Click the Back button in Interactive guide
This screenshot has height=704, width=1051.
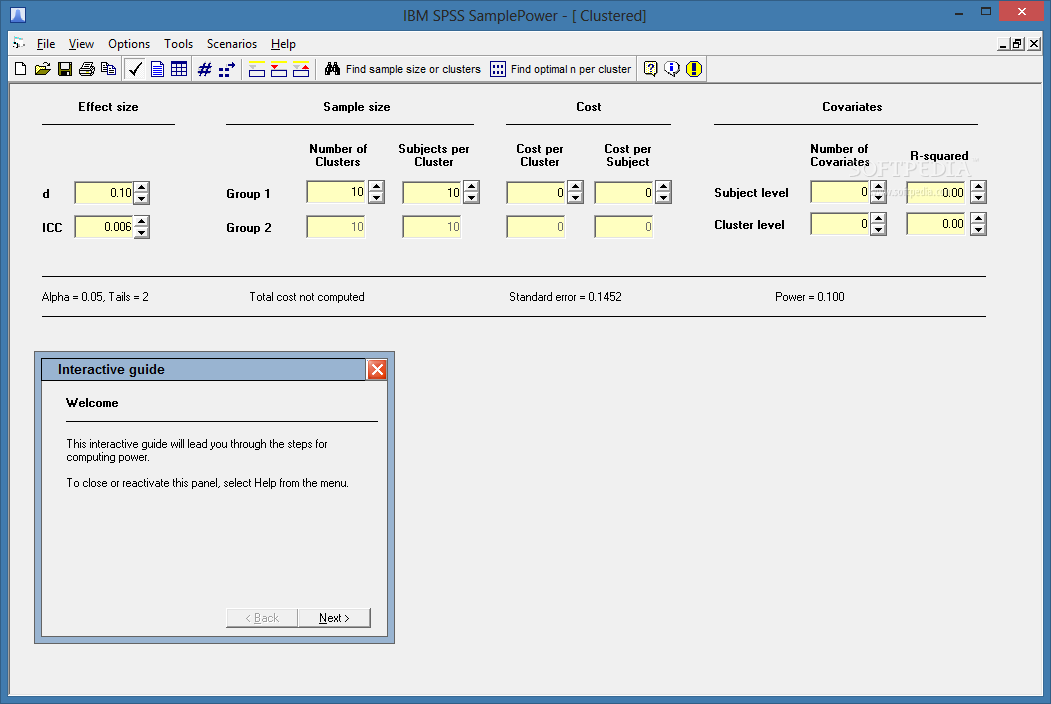pyautogui.click(x=261, y=618)
